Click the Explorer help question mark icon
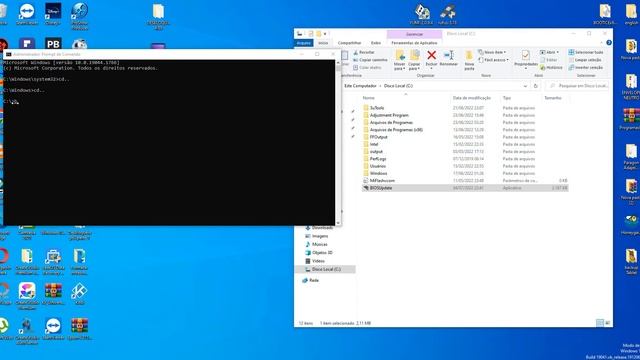Viewport: 640px width, 360px height. coord(609,42)
